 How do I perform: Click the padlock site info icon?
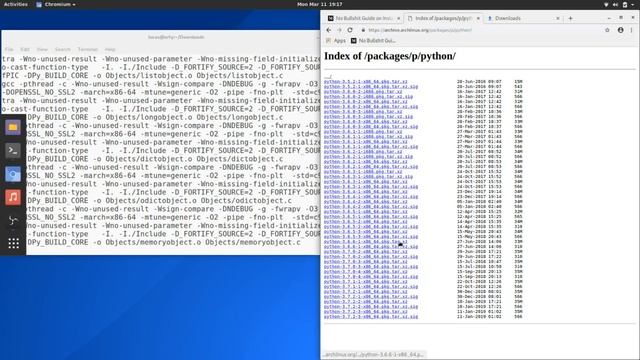[363, 30]
